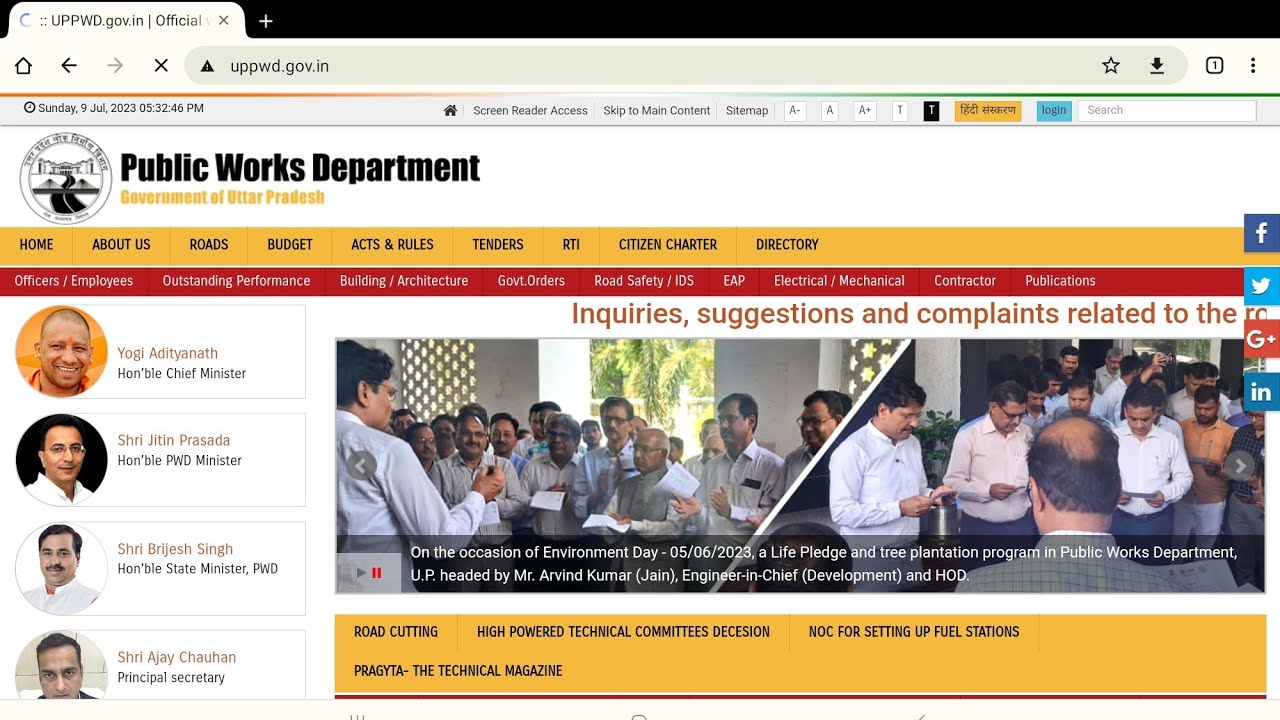
Task: Select Electrical / Mechanical in red bar
Action: point(839,281)
